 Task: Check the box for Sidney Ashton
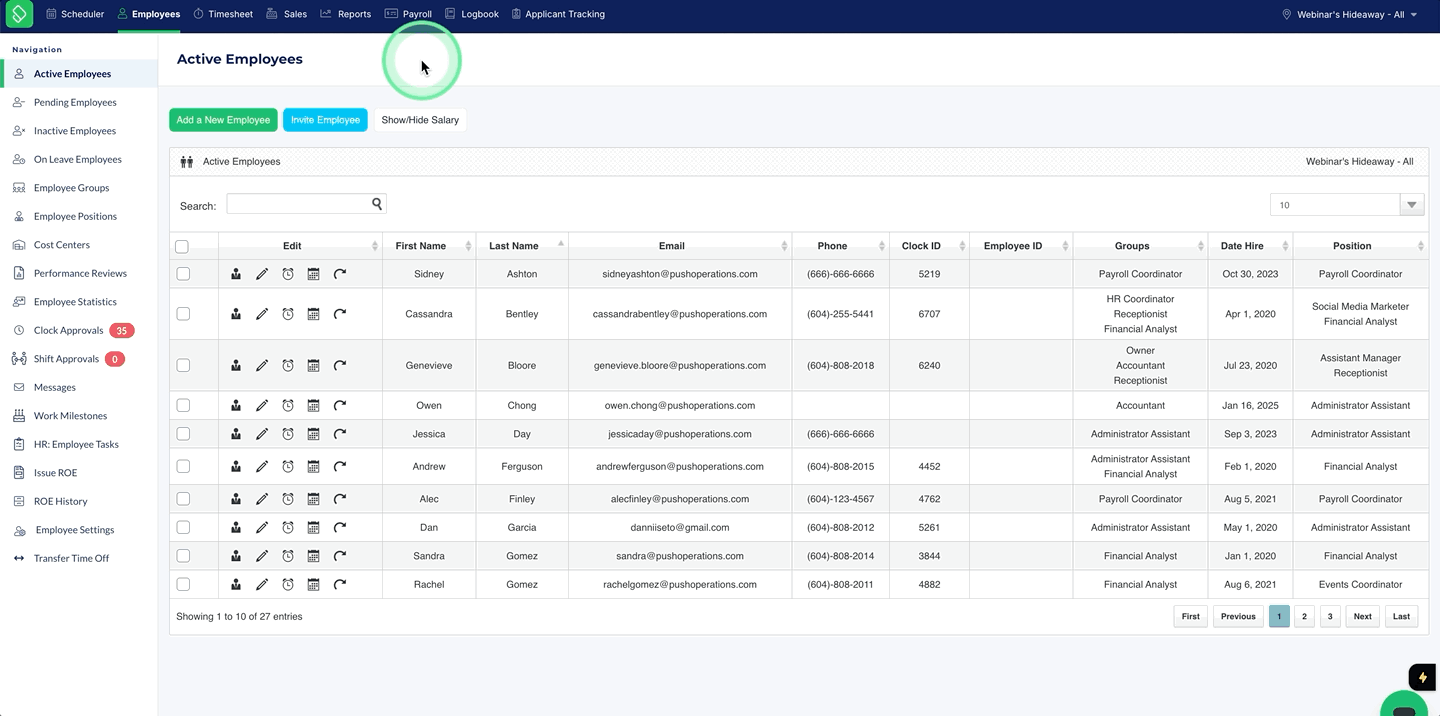pos(183,274)
